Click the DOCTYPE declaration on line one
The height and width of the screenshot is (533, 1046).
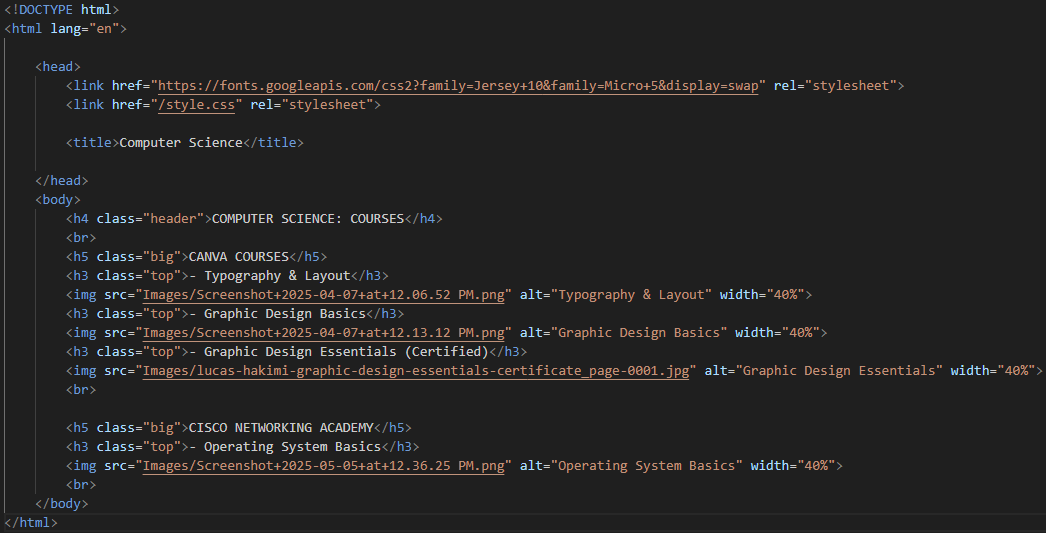(x=60, y=10)
